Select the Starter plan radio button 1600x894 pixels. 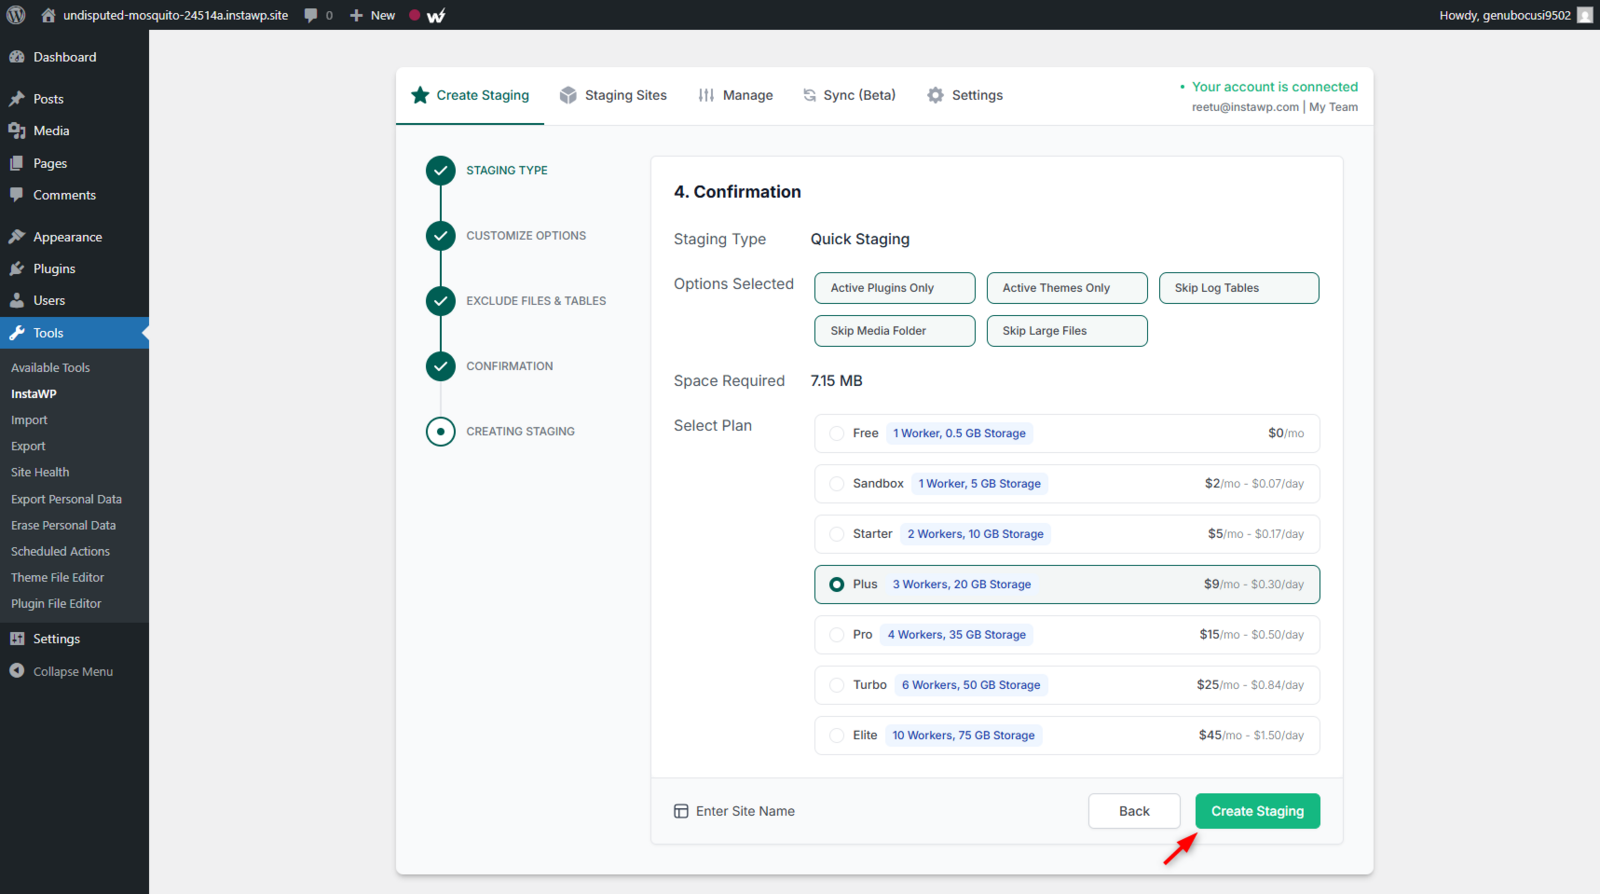tap(837, 534)
